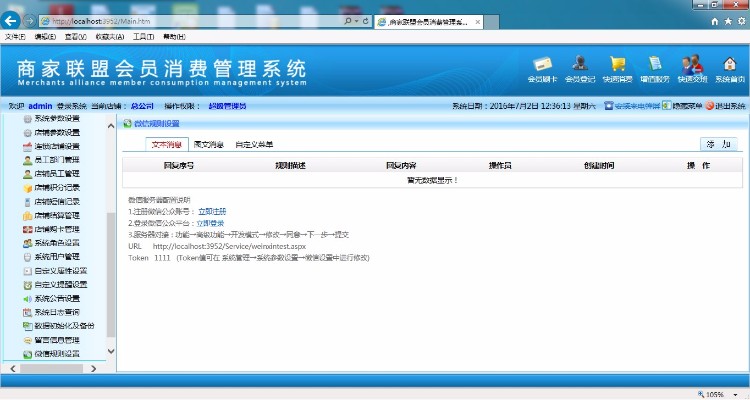Click the browser home icon
This screenshot has width=750, height=400.
pyautogui.click(x=715, y=21)
